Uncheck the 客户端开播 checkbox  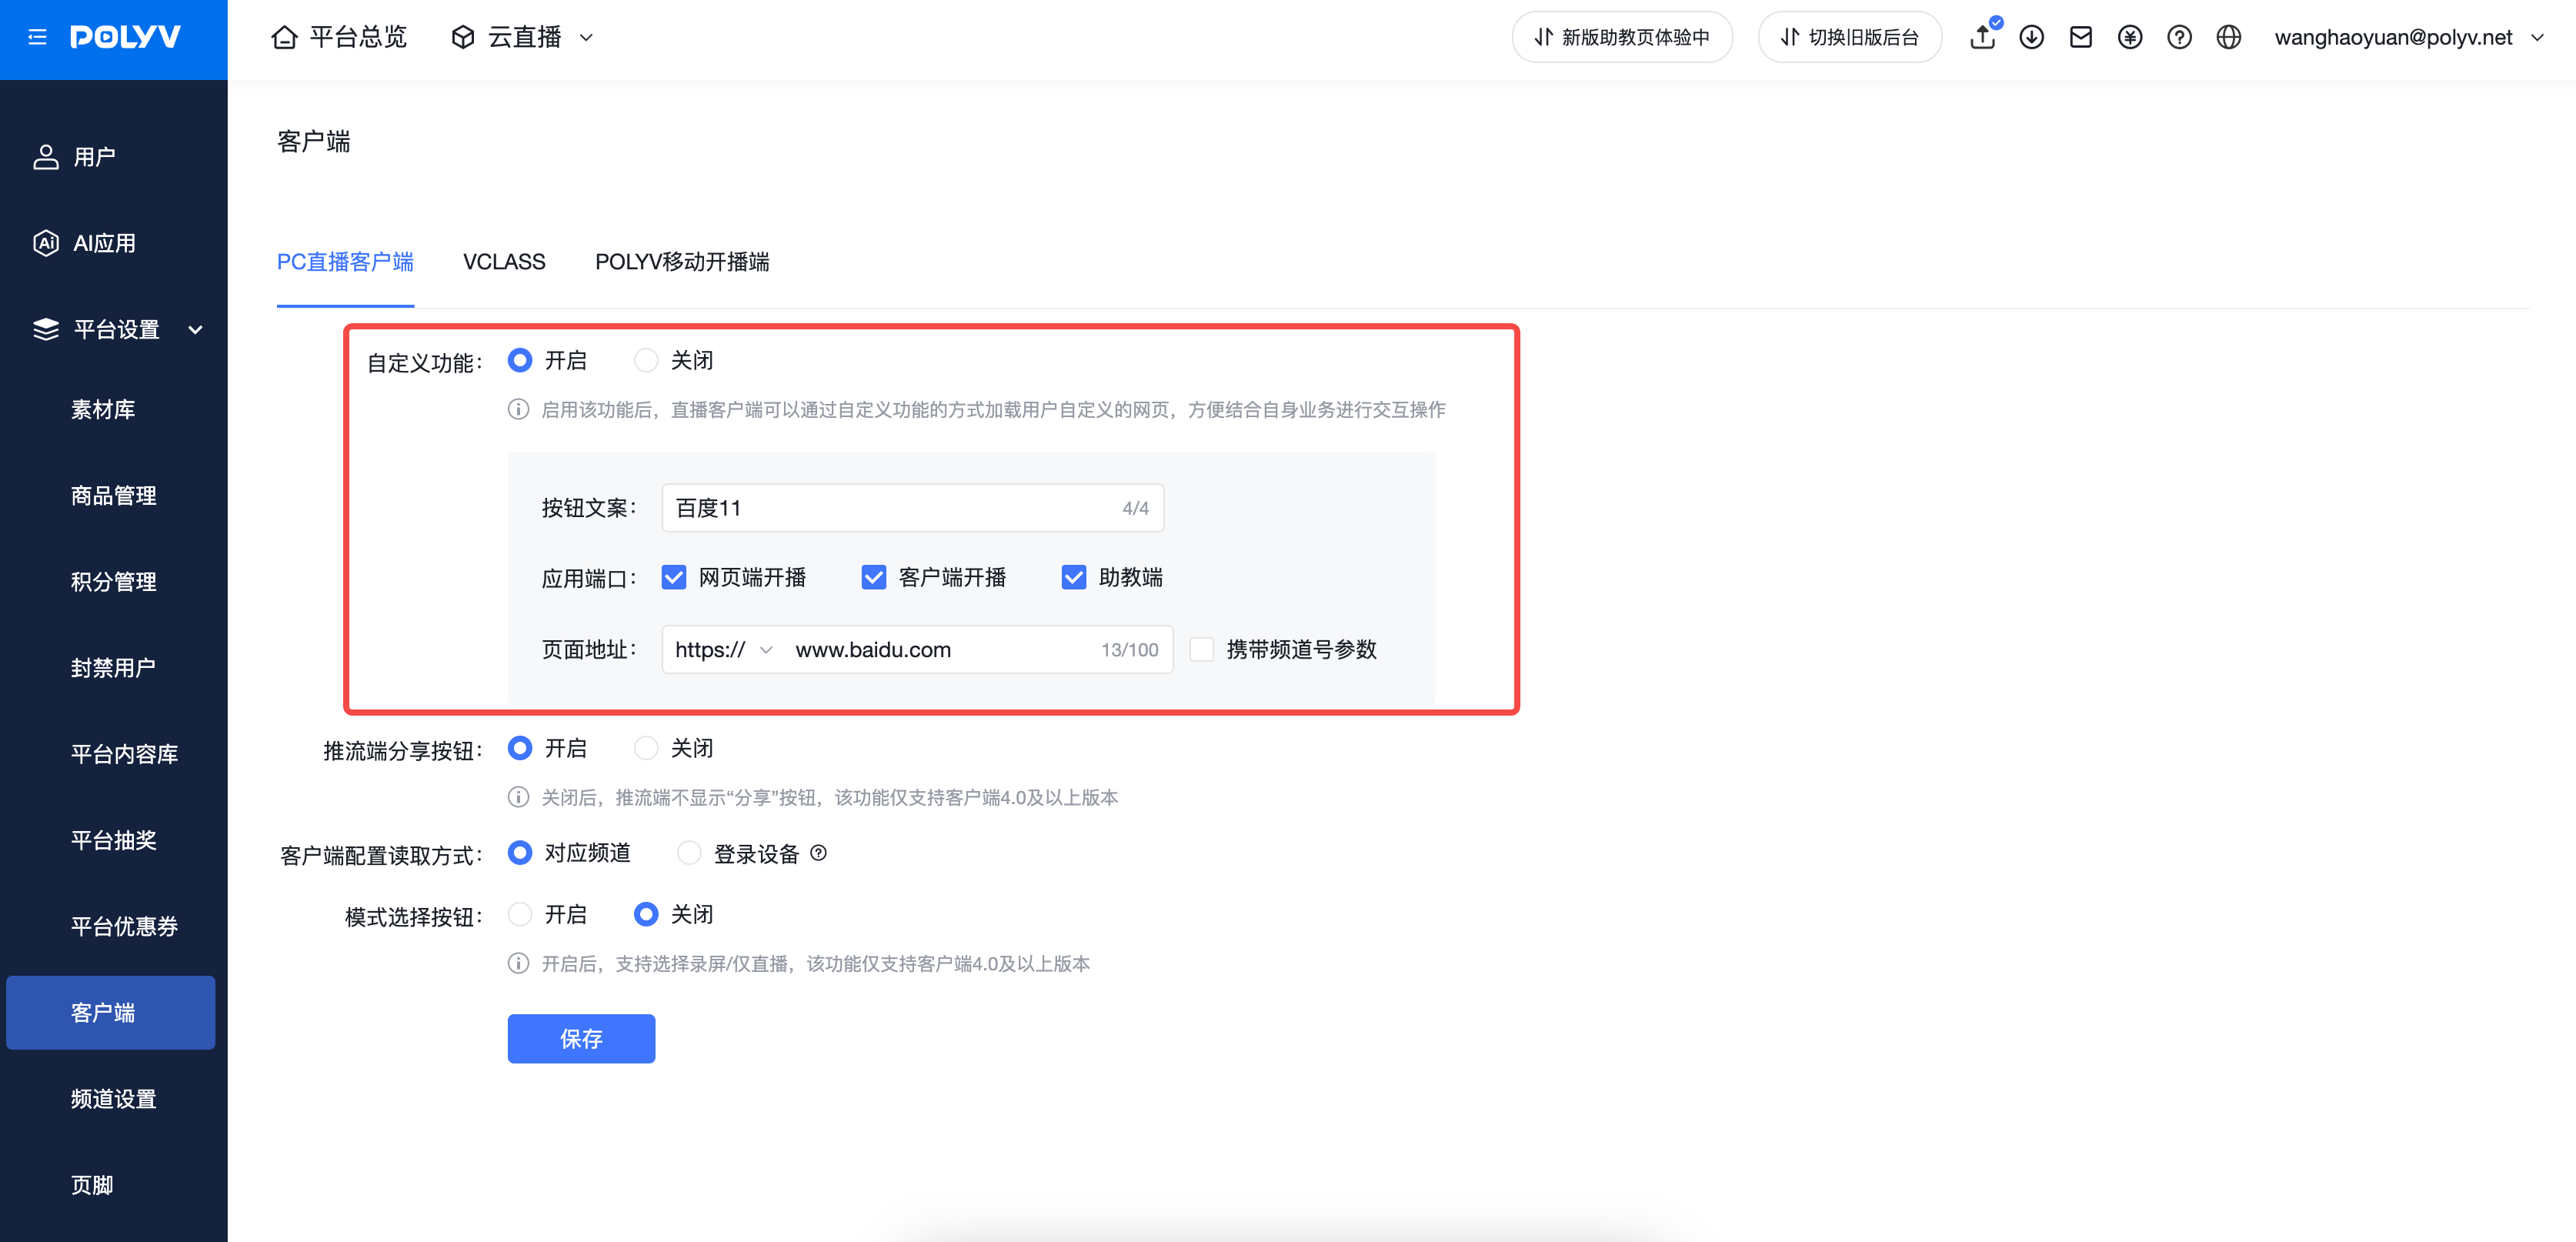[x=874, y=577]
